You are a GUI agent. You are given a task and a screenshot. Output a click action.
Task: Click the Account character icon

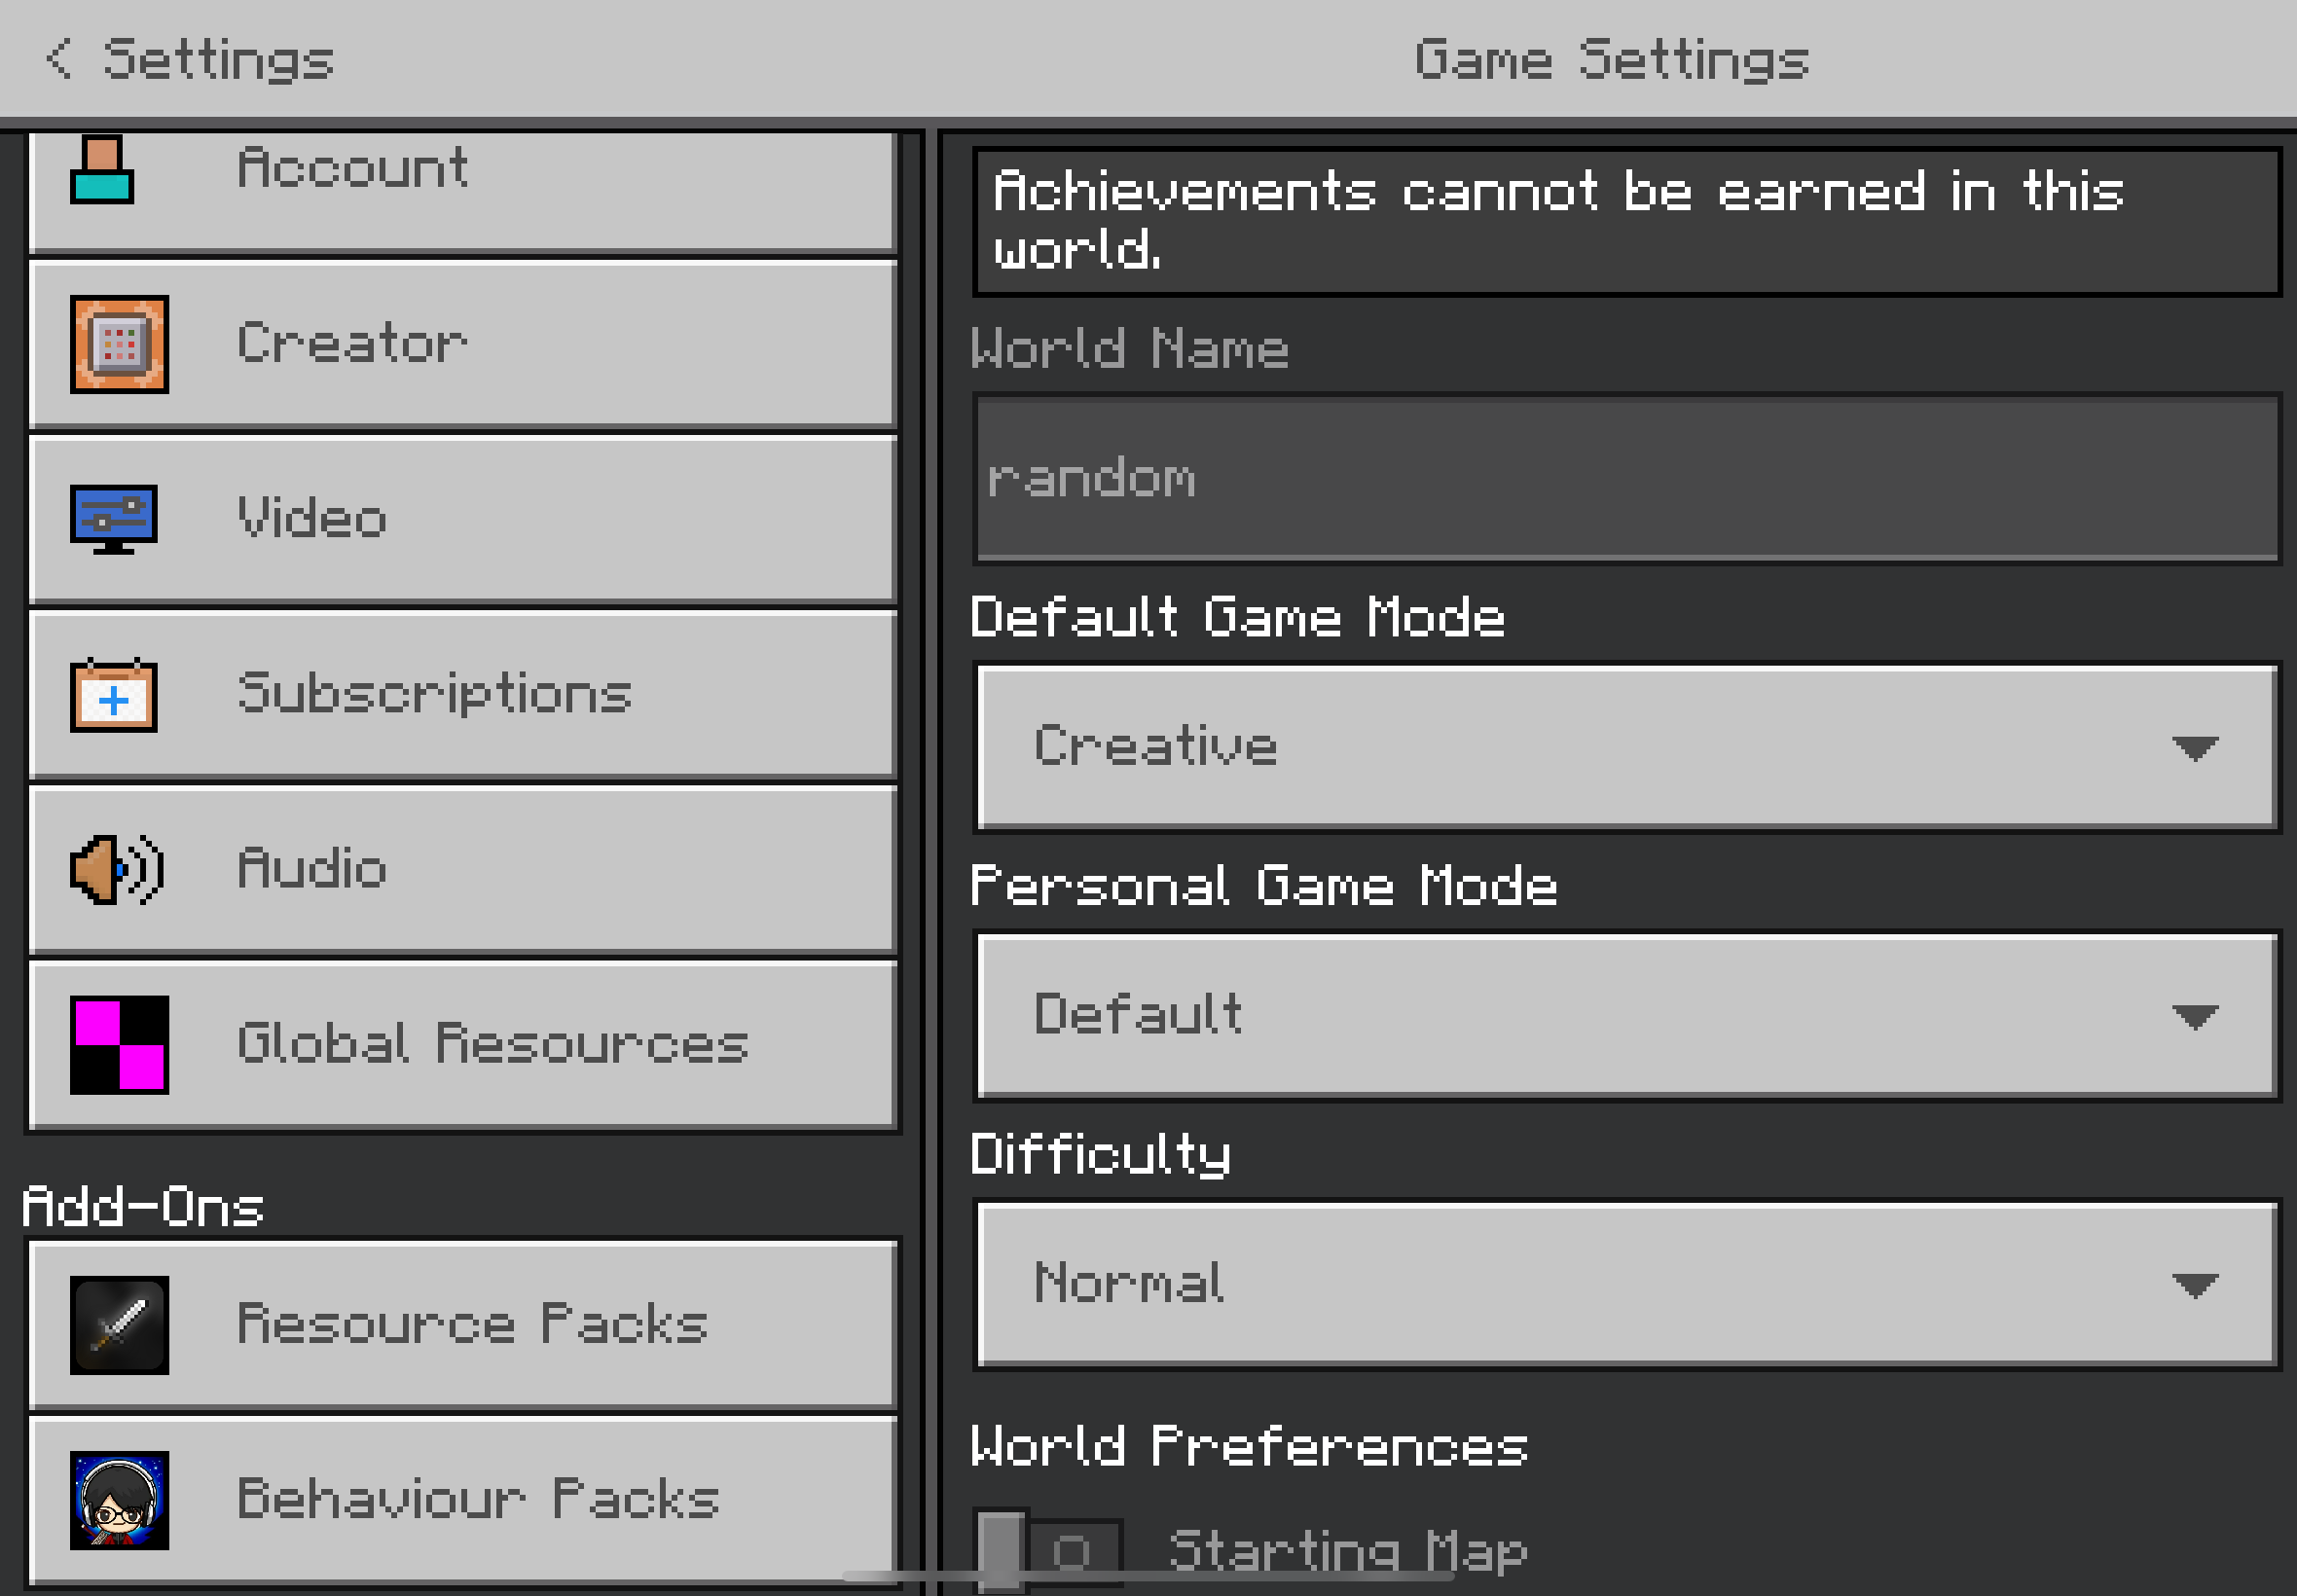click(x=102, y=170)
